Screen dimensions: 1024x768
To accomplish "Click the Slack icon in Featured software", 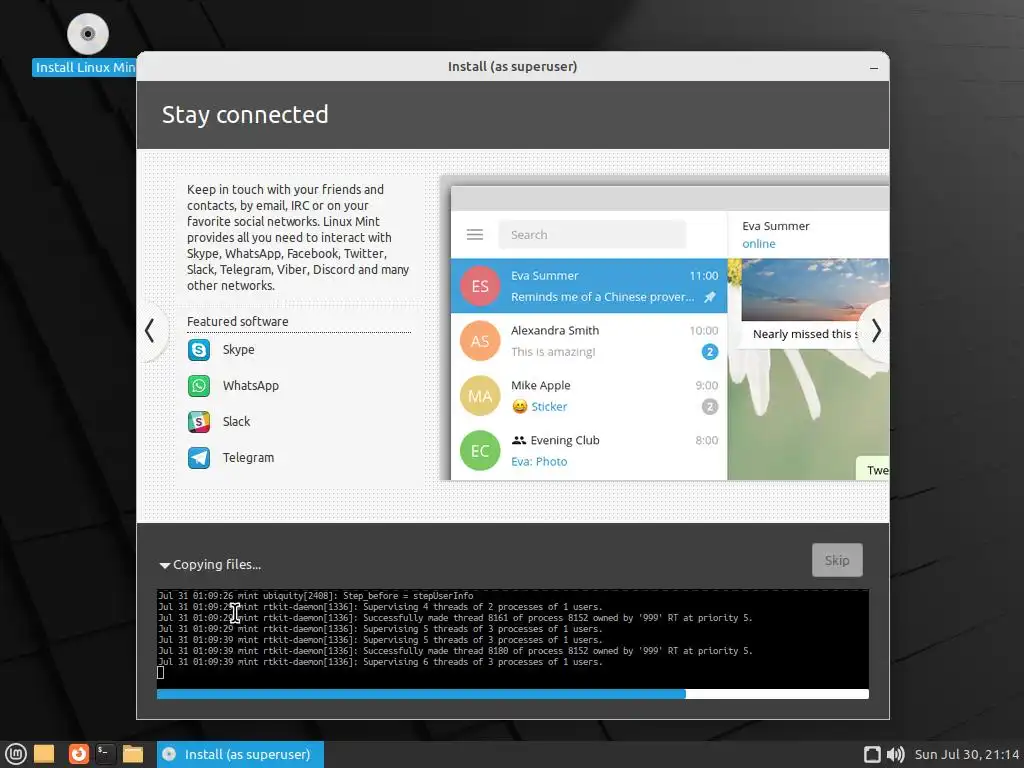I will (x=199, y=422).
